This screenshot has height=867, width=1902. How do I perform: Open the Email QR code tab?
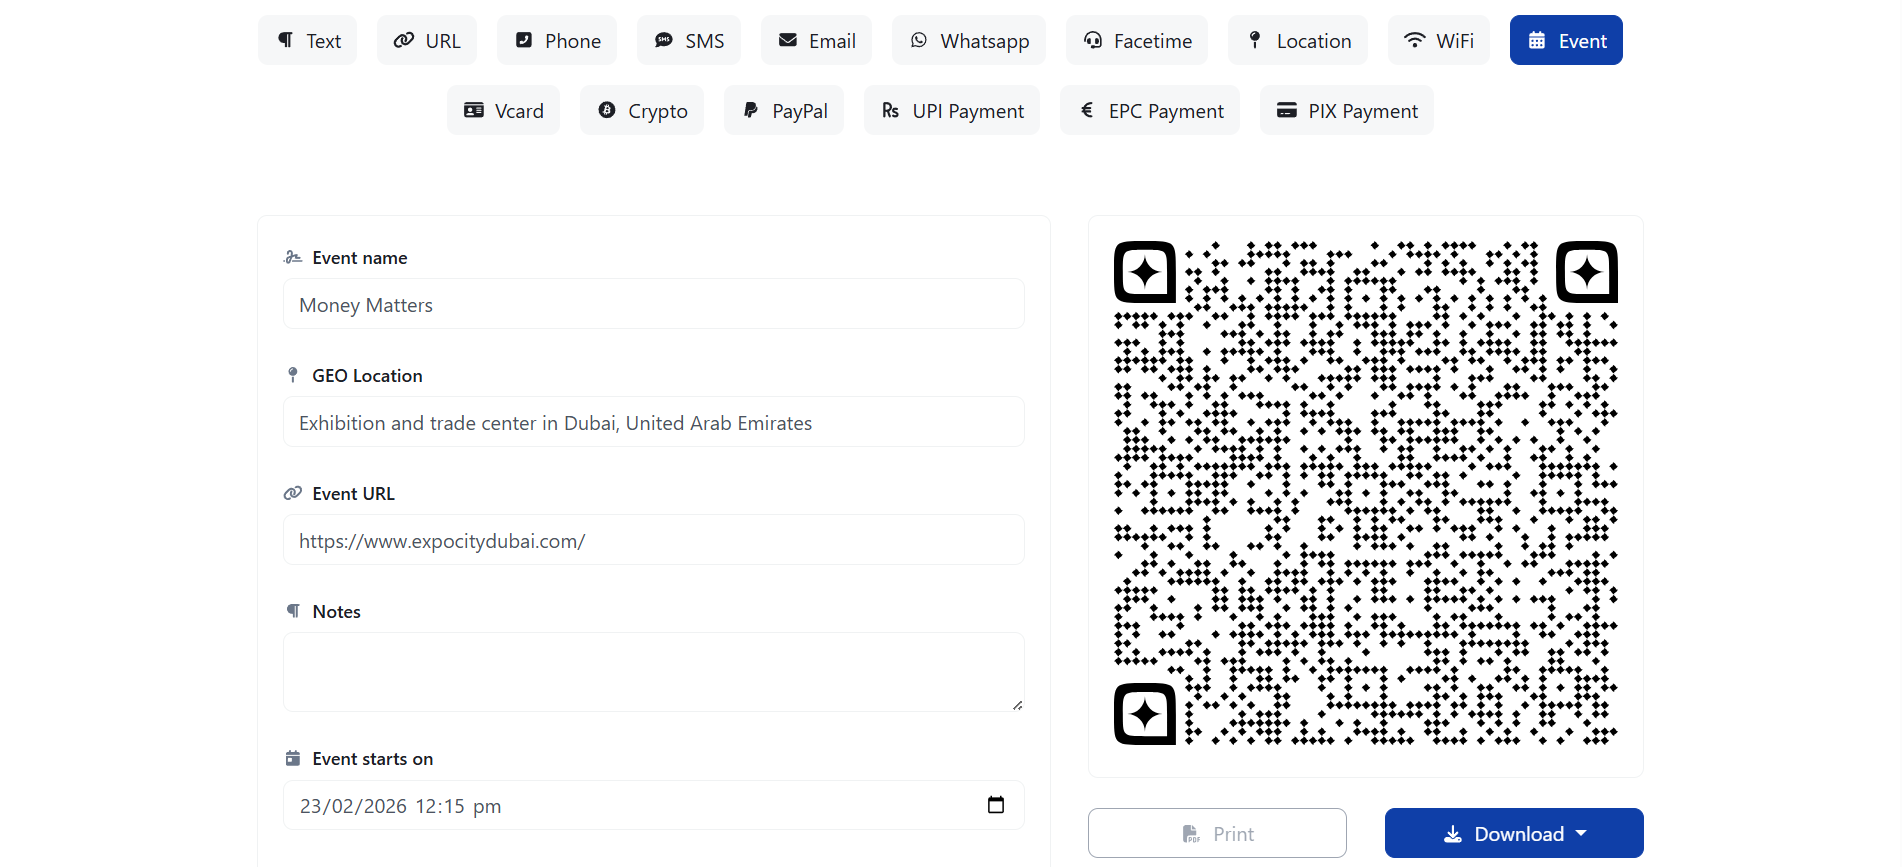tap(816, 40)
